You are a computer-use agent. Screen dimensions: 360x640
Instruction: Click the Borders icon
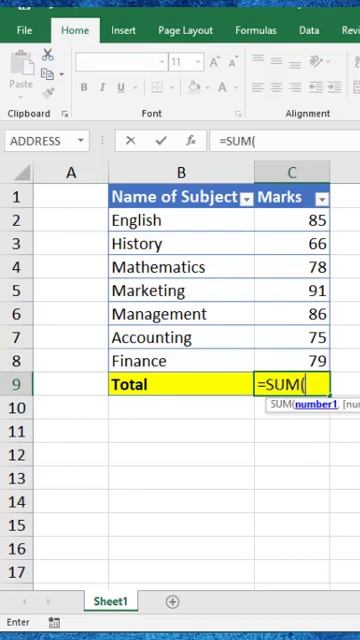click(x=157, y=87)
